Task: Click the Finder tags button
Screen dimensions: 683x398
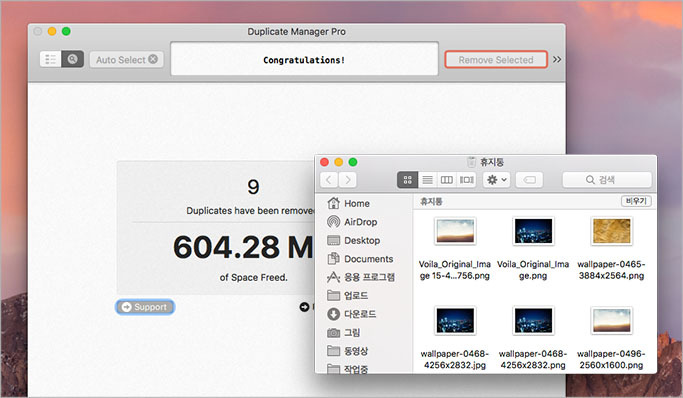Action: 529,180
